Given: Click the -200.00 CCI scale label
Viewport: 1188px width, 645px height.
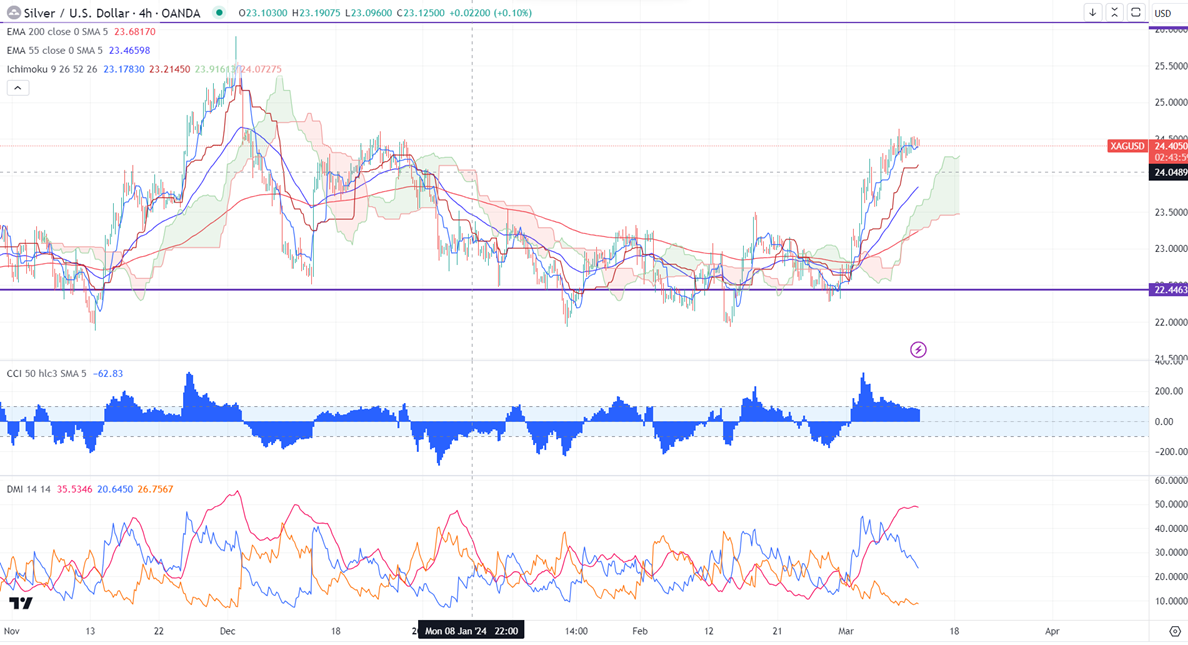Looking at the screenshot, I should (x=1169, y=452).
